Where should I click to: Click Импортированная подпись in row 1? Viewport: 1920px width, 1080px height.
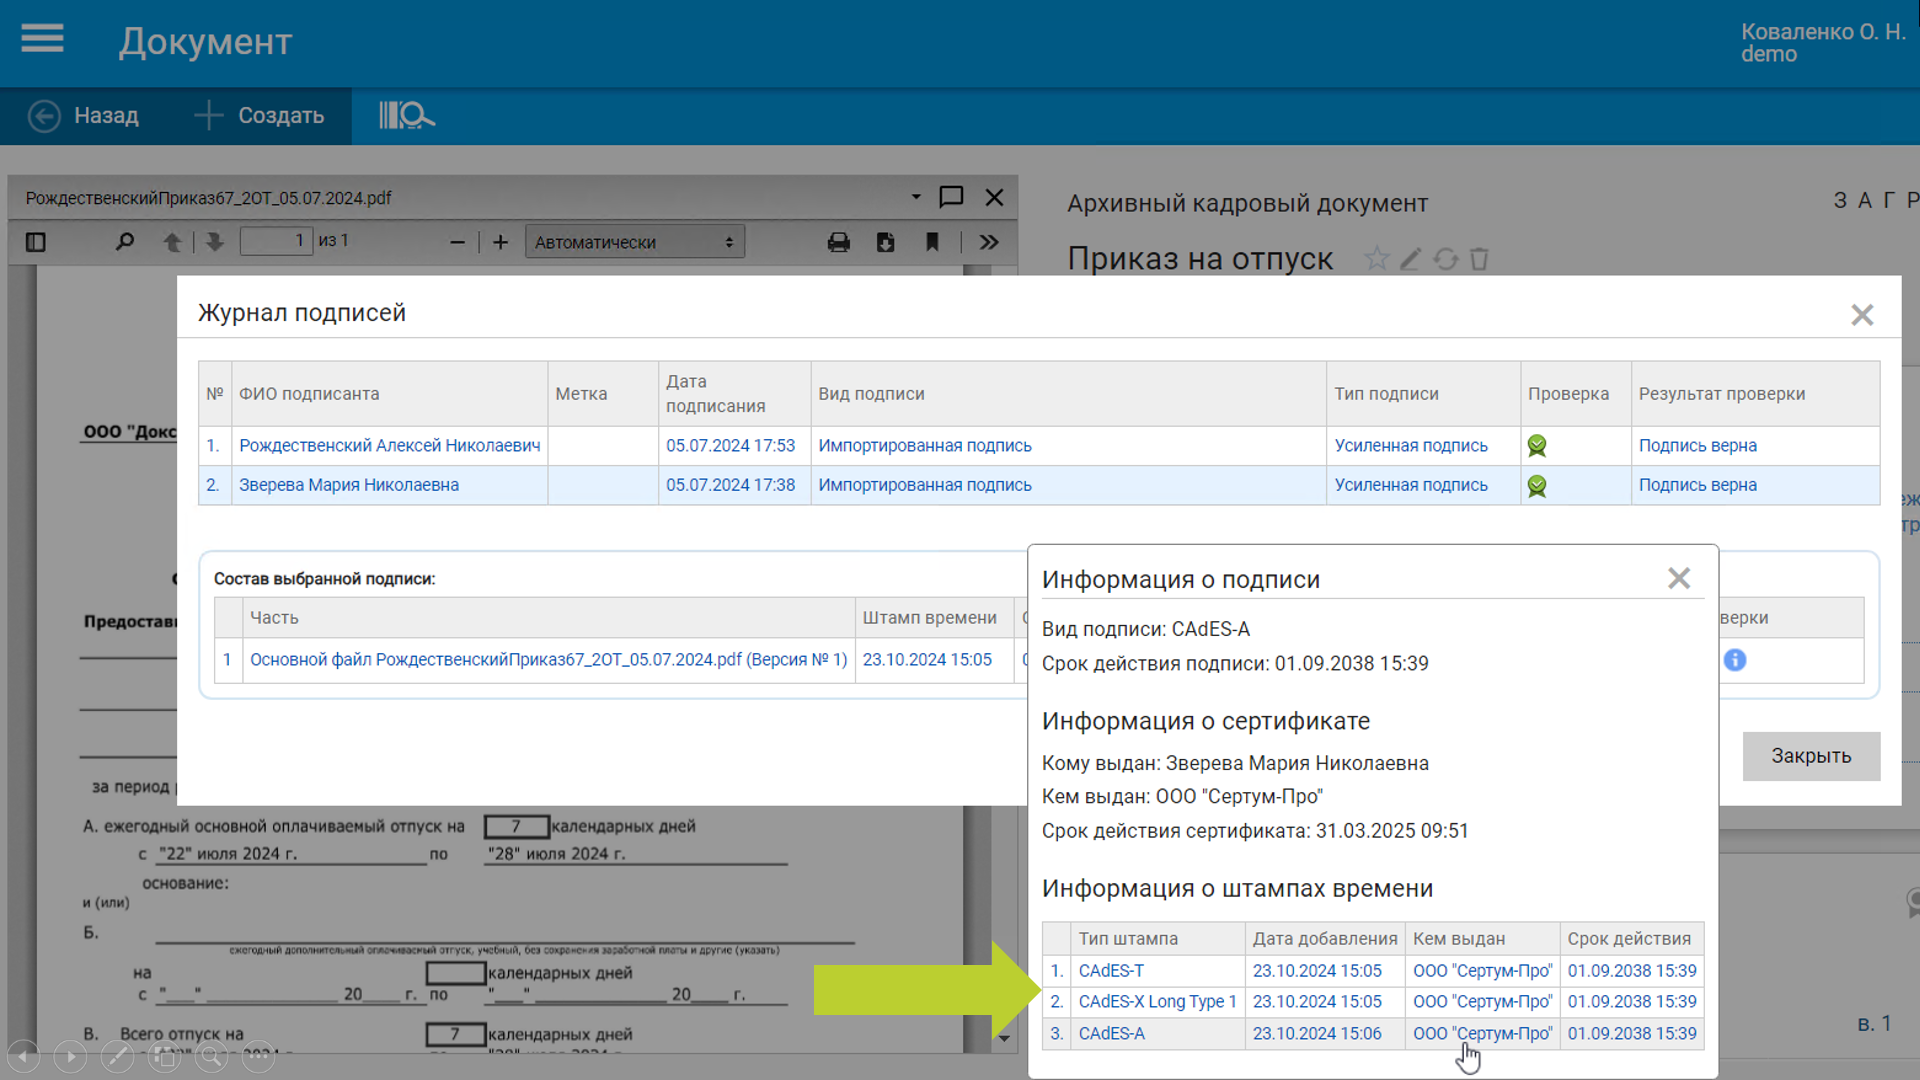(925, 446)
